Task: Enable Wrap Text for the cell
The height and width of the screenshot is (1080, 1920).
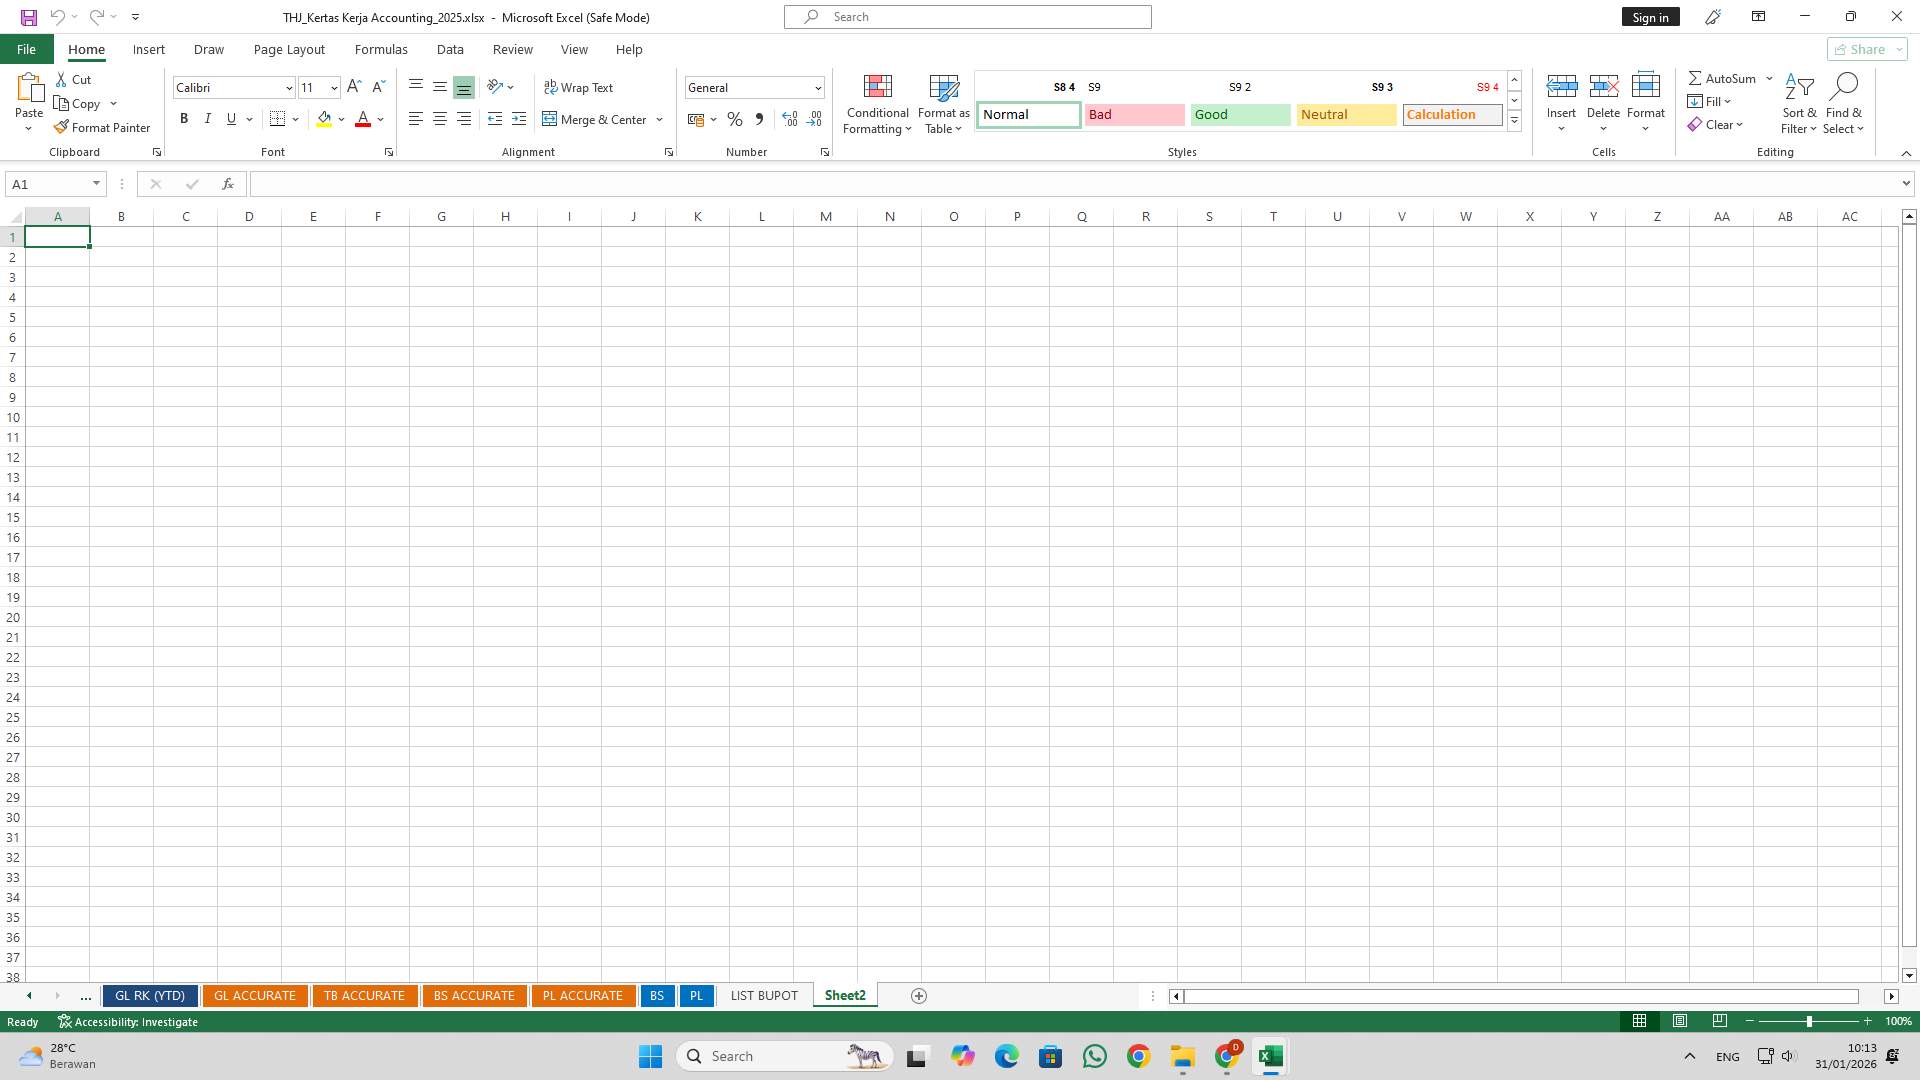Action: [x=580, y=87]
